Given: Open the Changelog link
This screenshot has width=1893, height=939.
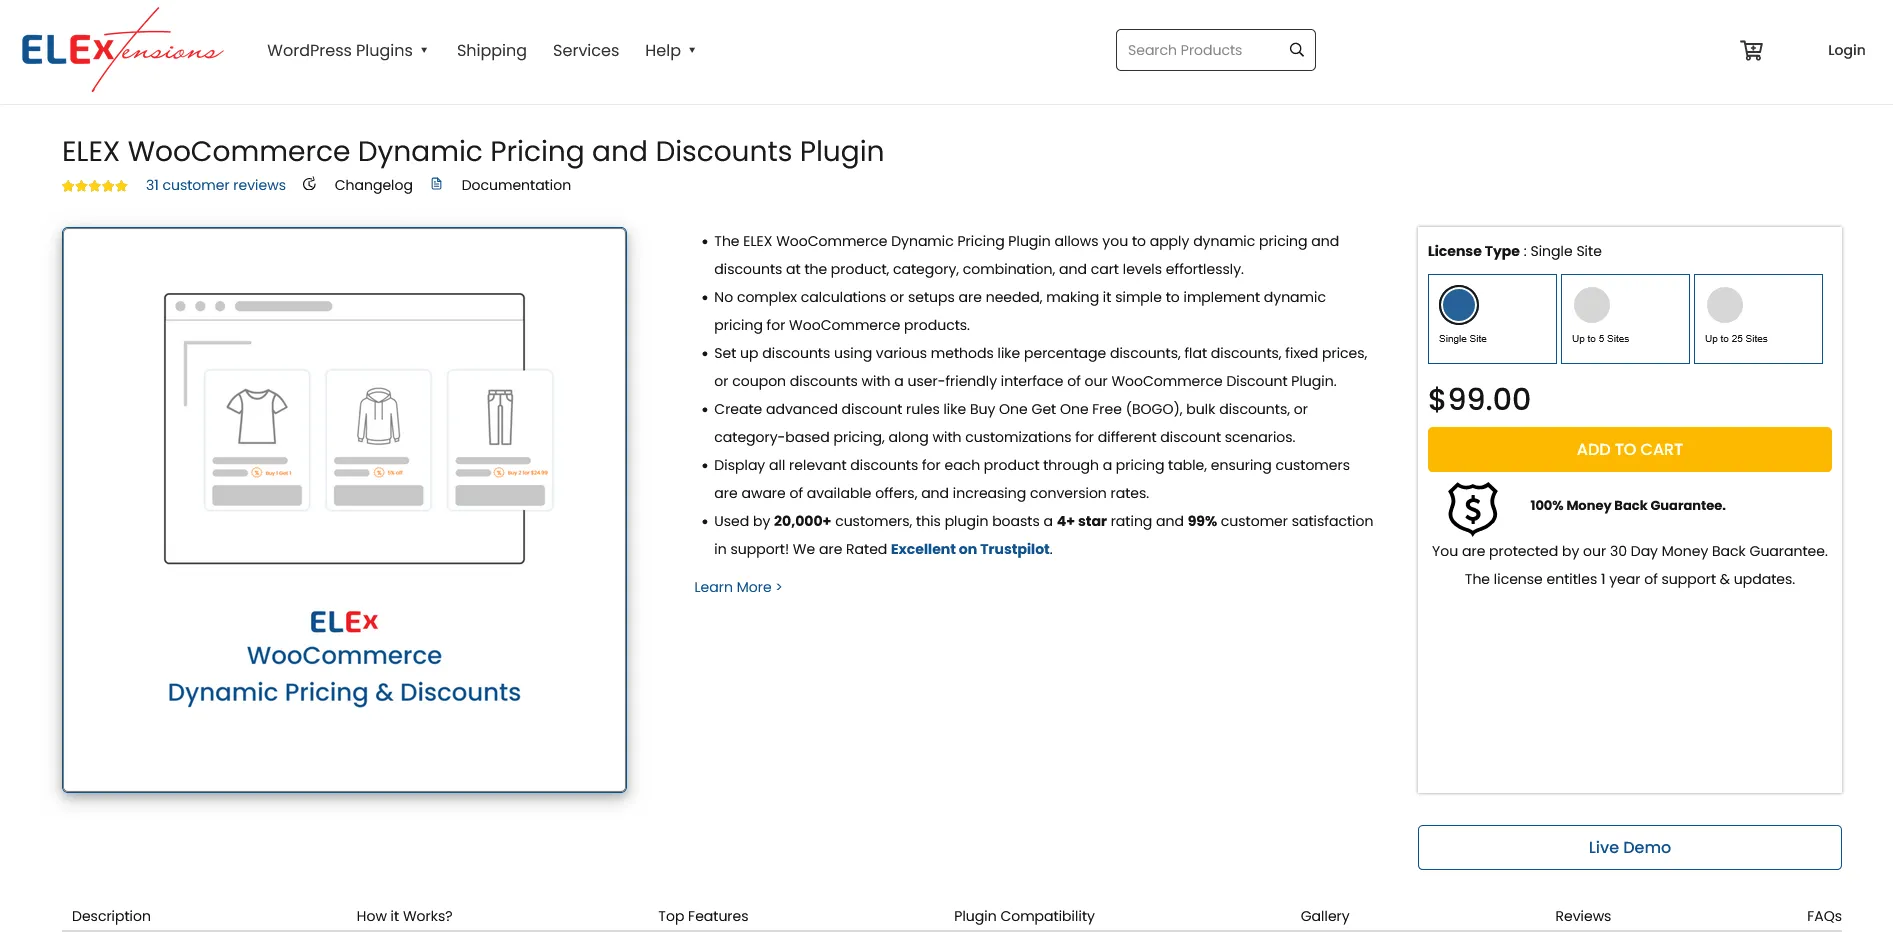Looking at the screenshot, I should (373, 185).
